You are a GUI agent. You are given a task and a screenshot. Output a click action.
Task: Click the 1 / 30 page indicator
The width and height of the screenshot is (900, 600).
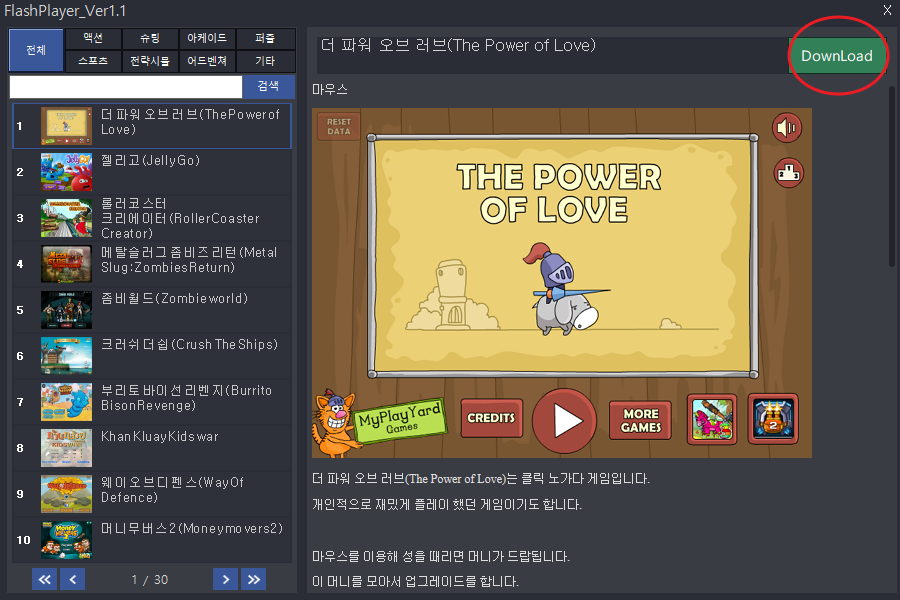[x=149, y=579]
